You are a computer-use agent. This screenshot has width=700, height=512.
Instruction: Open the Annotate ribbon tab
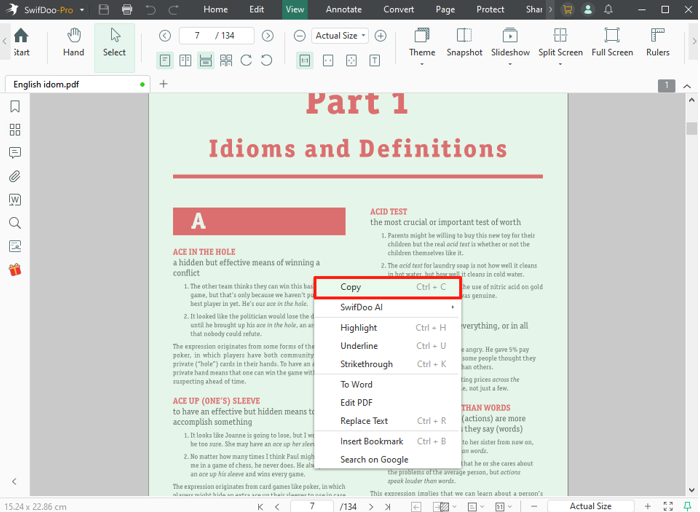(x=343, y=9)
